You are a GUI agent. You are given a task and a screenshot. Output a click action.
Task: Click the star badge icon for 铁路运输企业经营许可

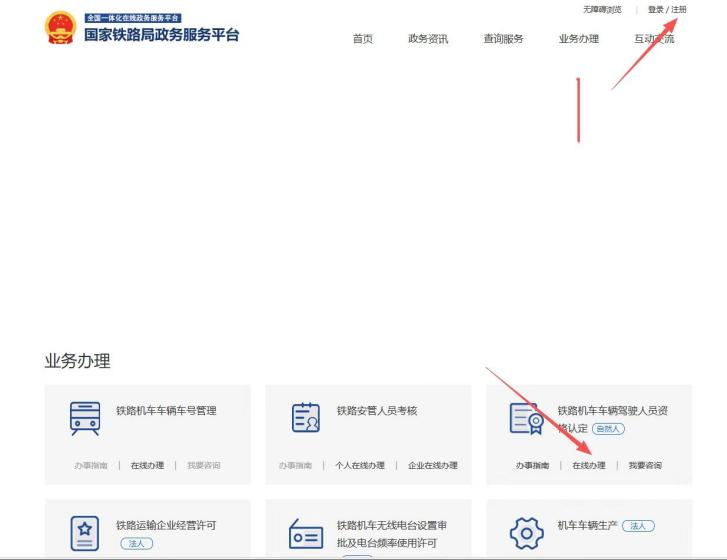point(85,533)
